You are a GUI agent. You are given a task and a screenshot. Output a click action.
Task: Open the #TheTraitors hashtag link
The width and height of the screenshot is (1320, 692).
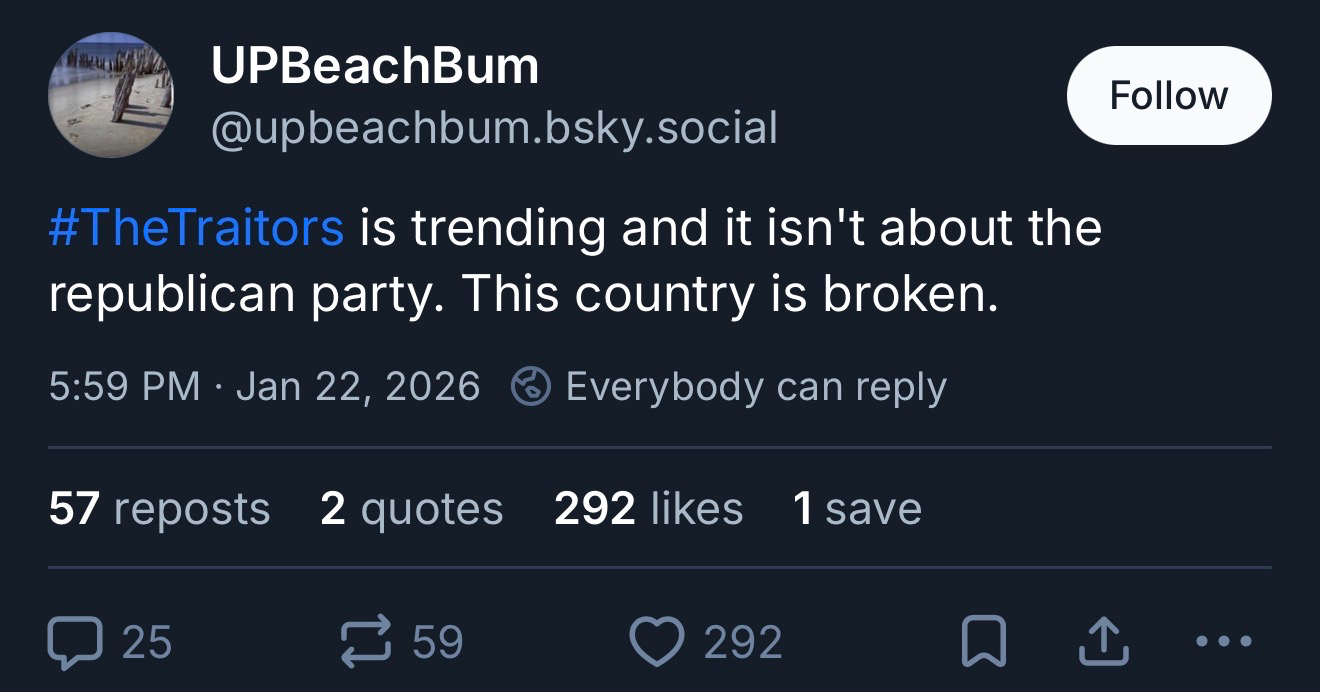(x=196, y=228)
